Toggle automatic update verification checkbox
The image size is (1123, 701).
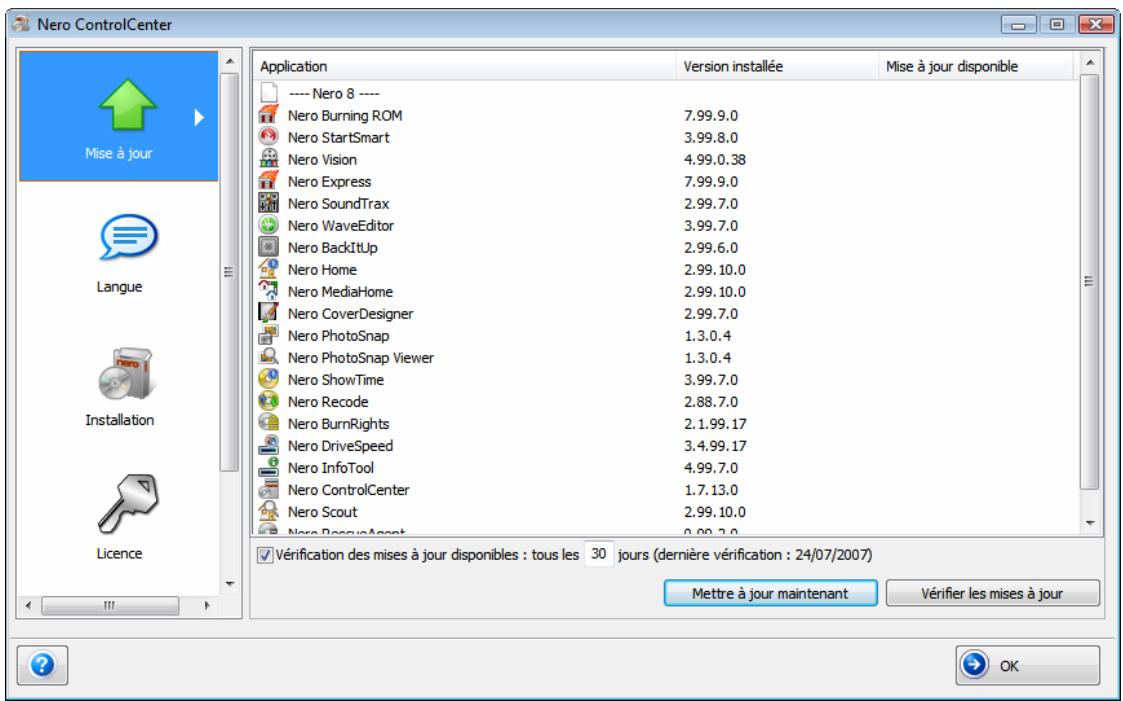click(x=265, y=555)
